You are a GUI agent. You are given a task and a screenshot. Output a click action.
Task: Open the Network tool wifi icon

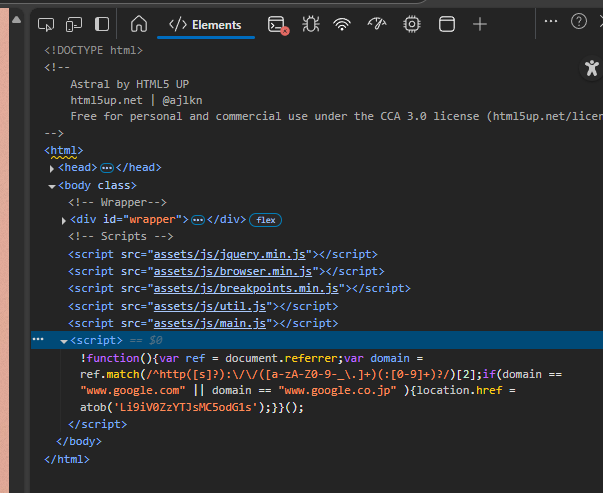342,25
